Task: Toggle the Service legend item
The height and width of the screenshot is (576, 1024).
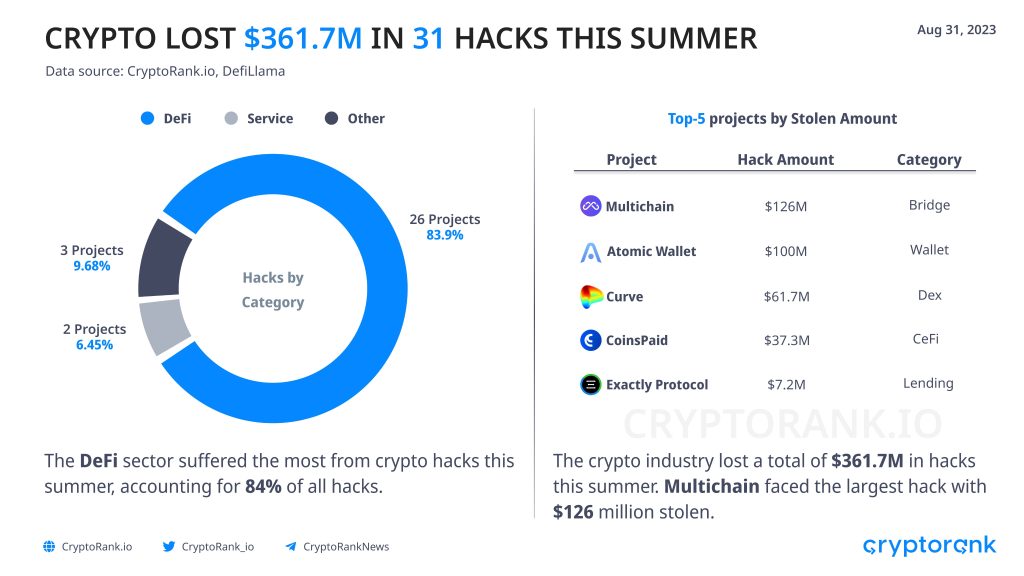Action: (x=259, y=118)
